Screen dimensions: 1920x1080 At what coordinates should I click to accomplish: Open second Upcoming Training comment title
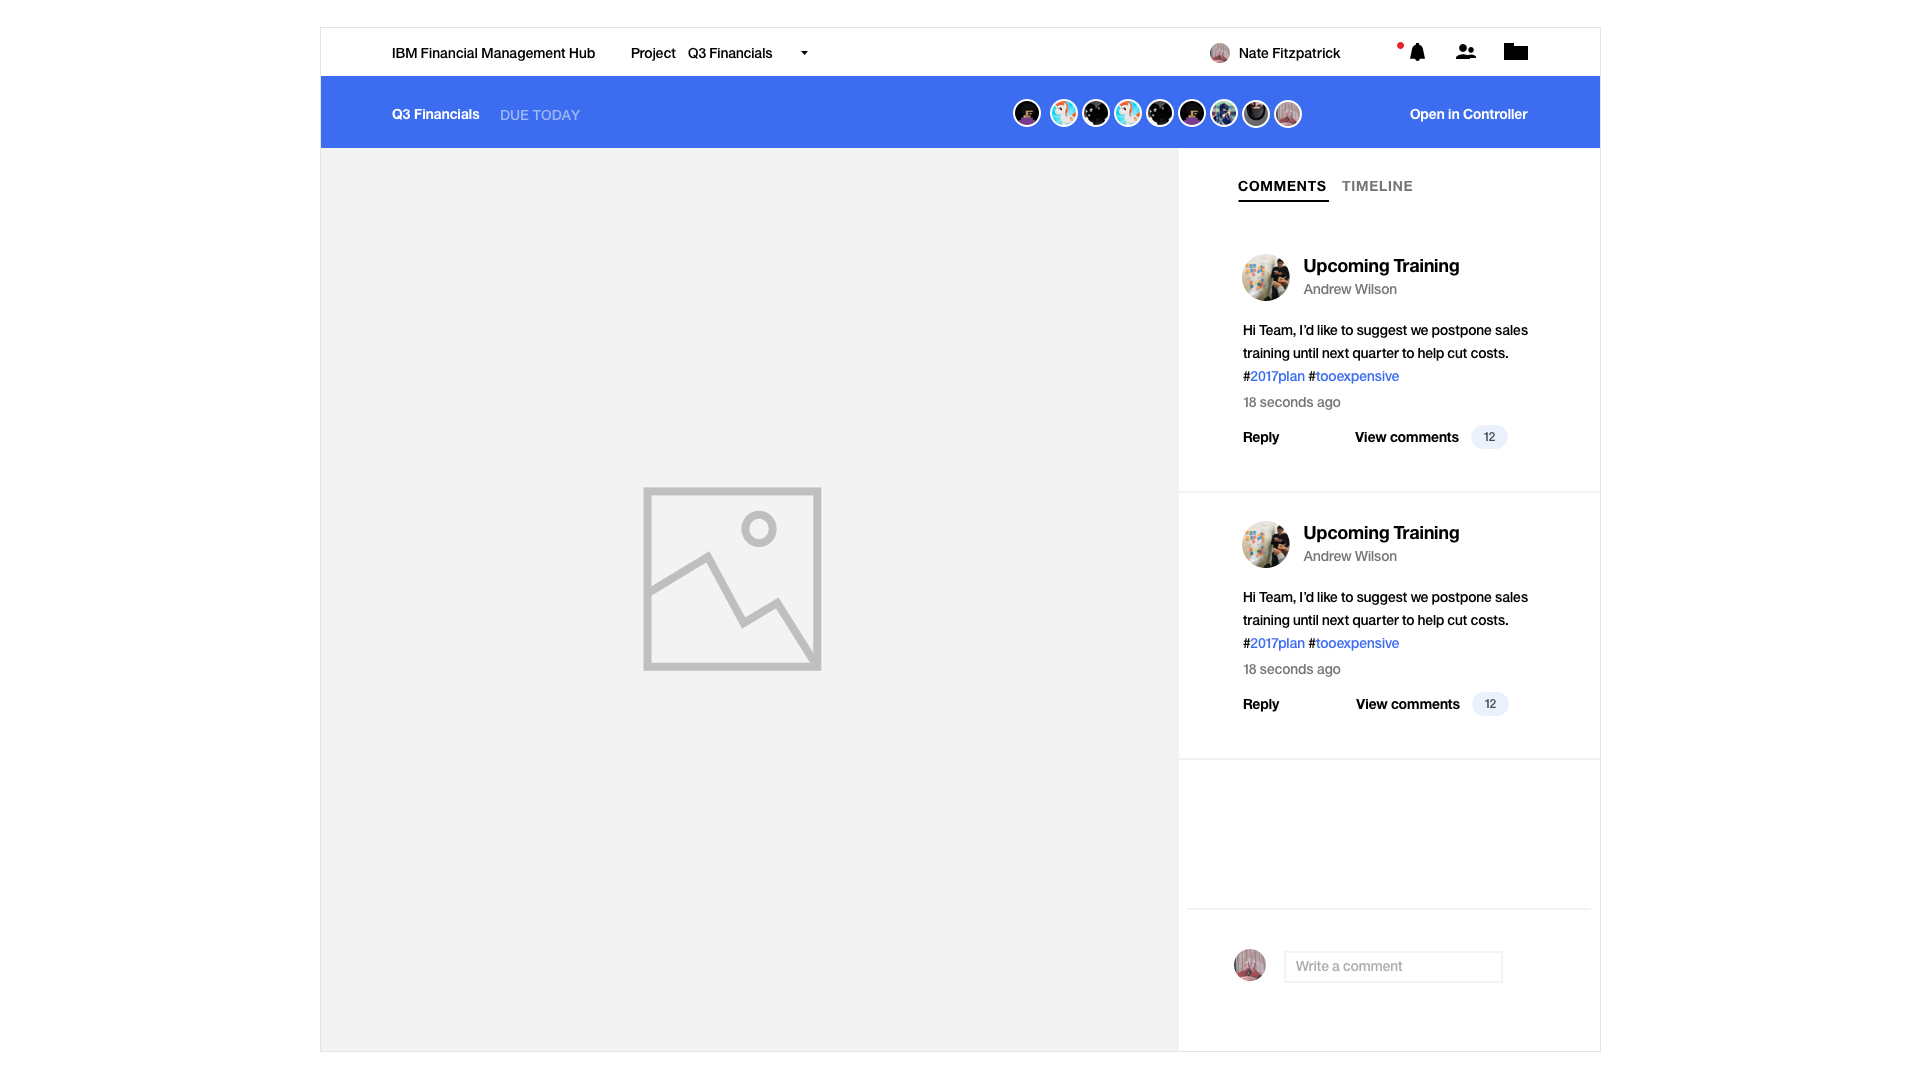[x=1381, y=533]
